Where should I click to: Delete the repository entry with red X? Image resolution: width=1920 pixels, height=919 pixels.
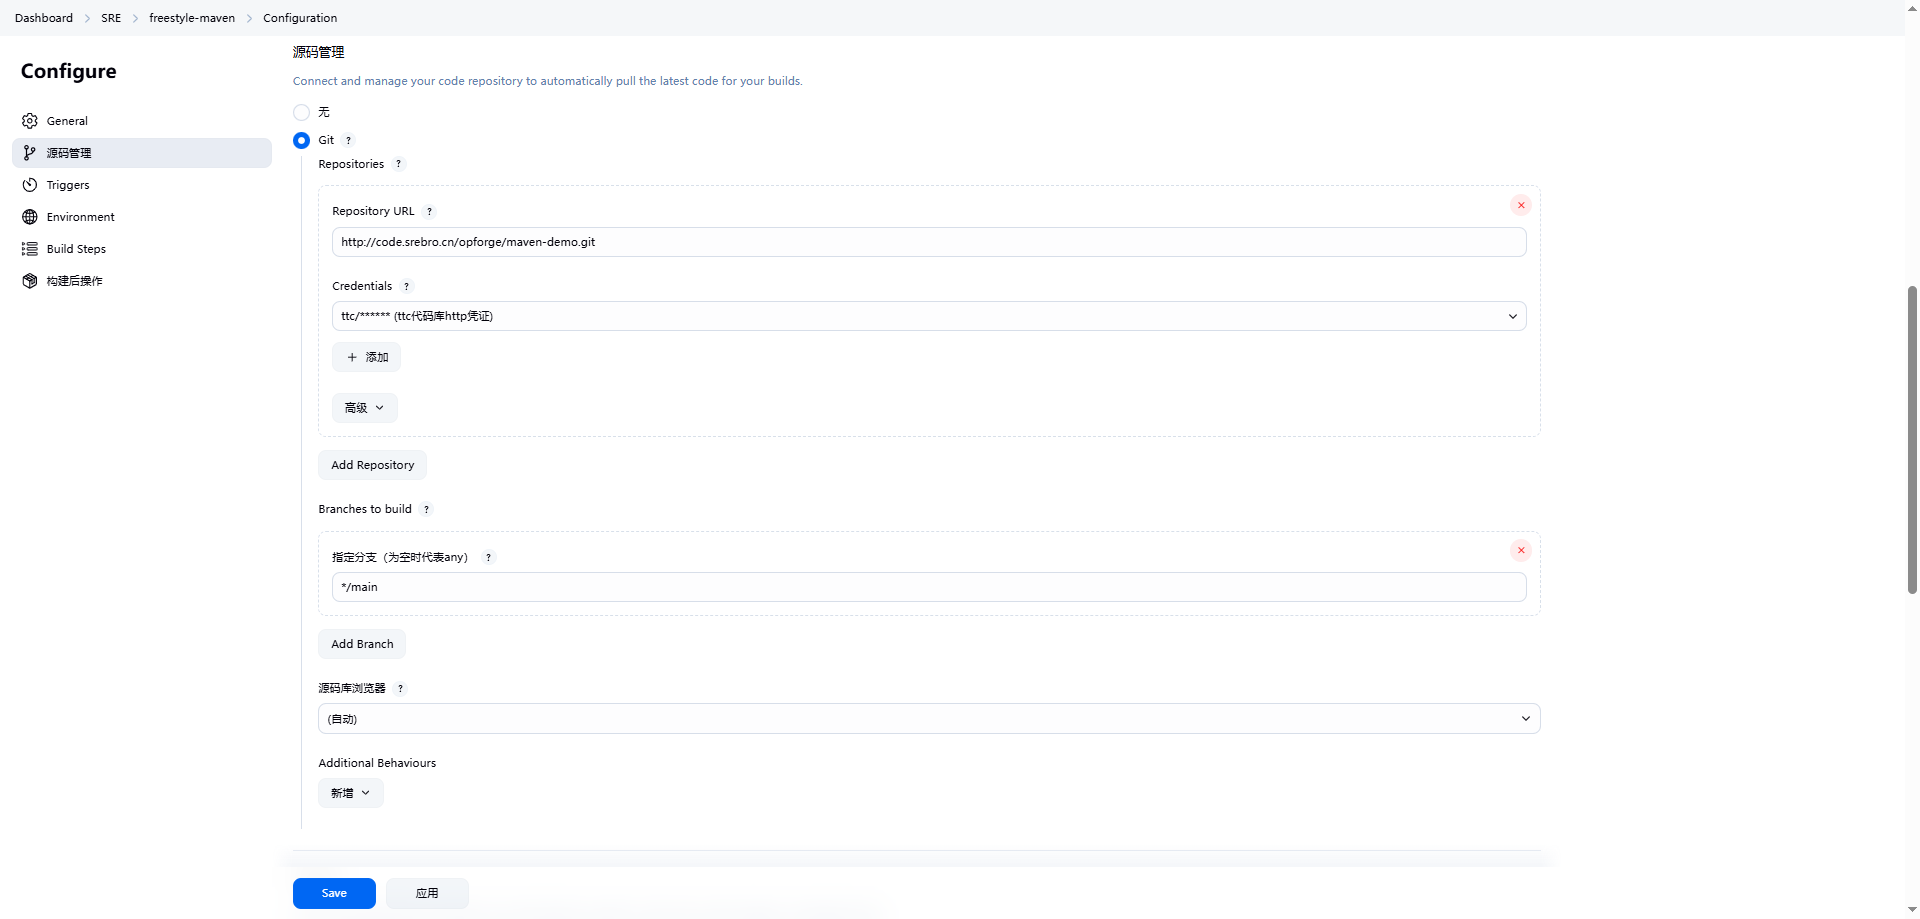tap(1521, 205)
